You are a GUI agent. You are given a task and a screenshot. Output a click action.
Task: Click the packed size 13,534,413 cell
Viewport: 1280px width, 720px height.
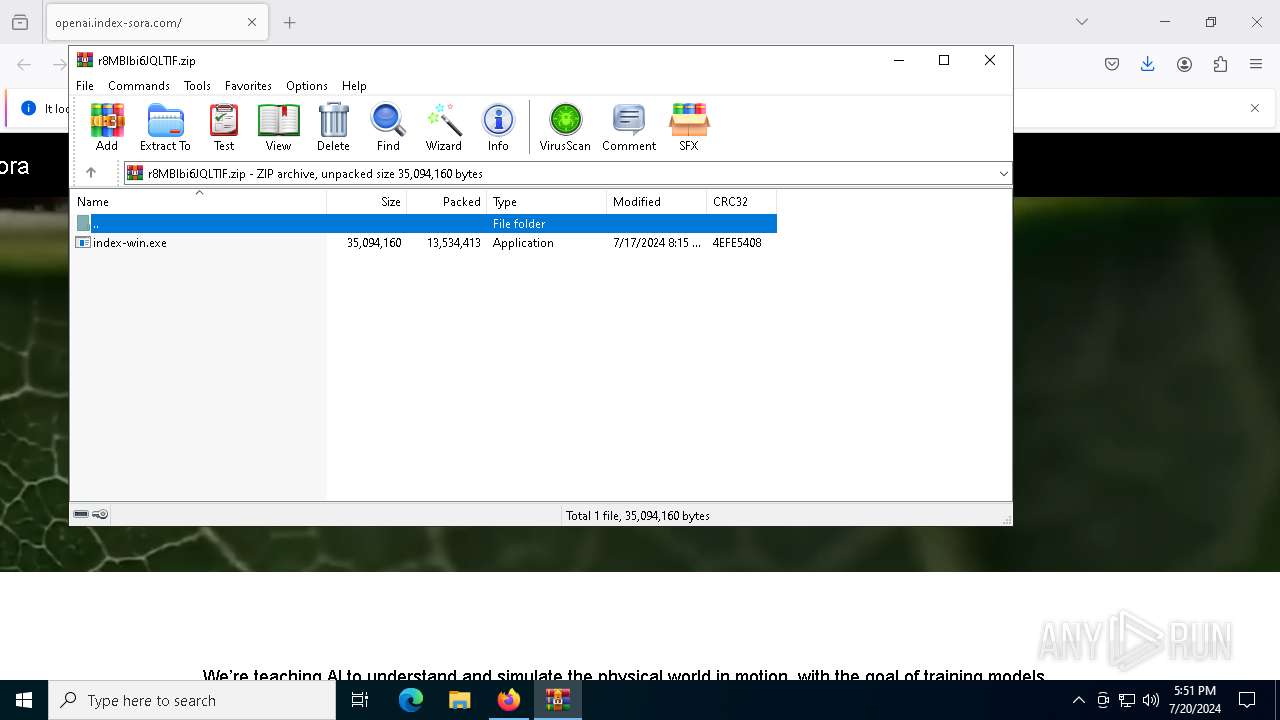pos(454,243)
